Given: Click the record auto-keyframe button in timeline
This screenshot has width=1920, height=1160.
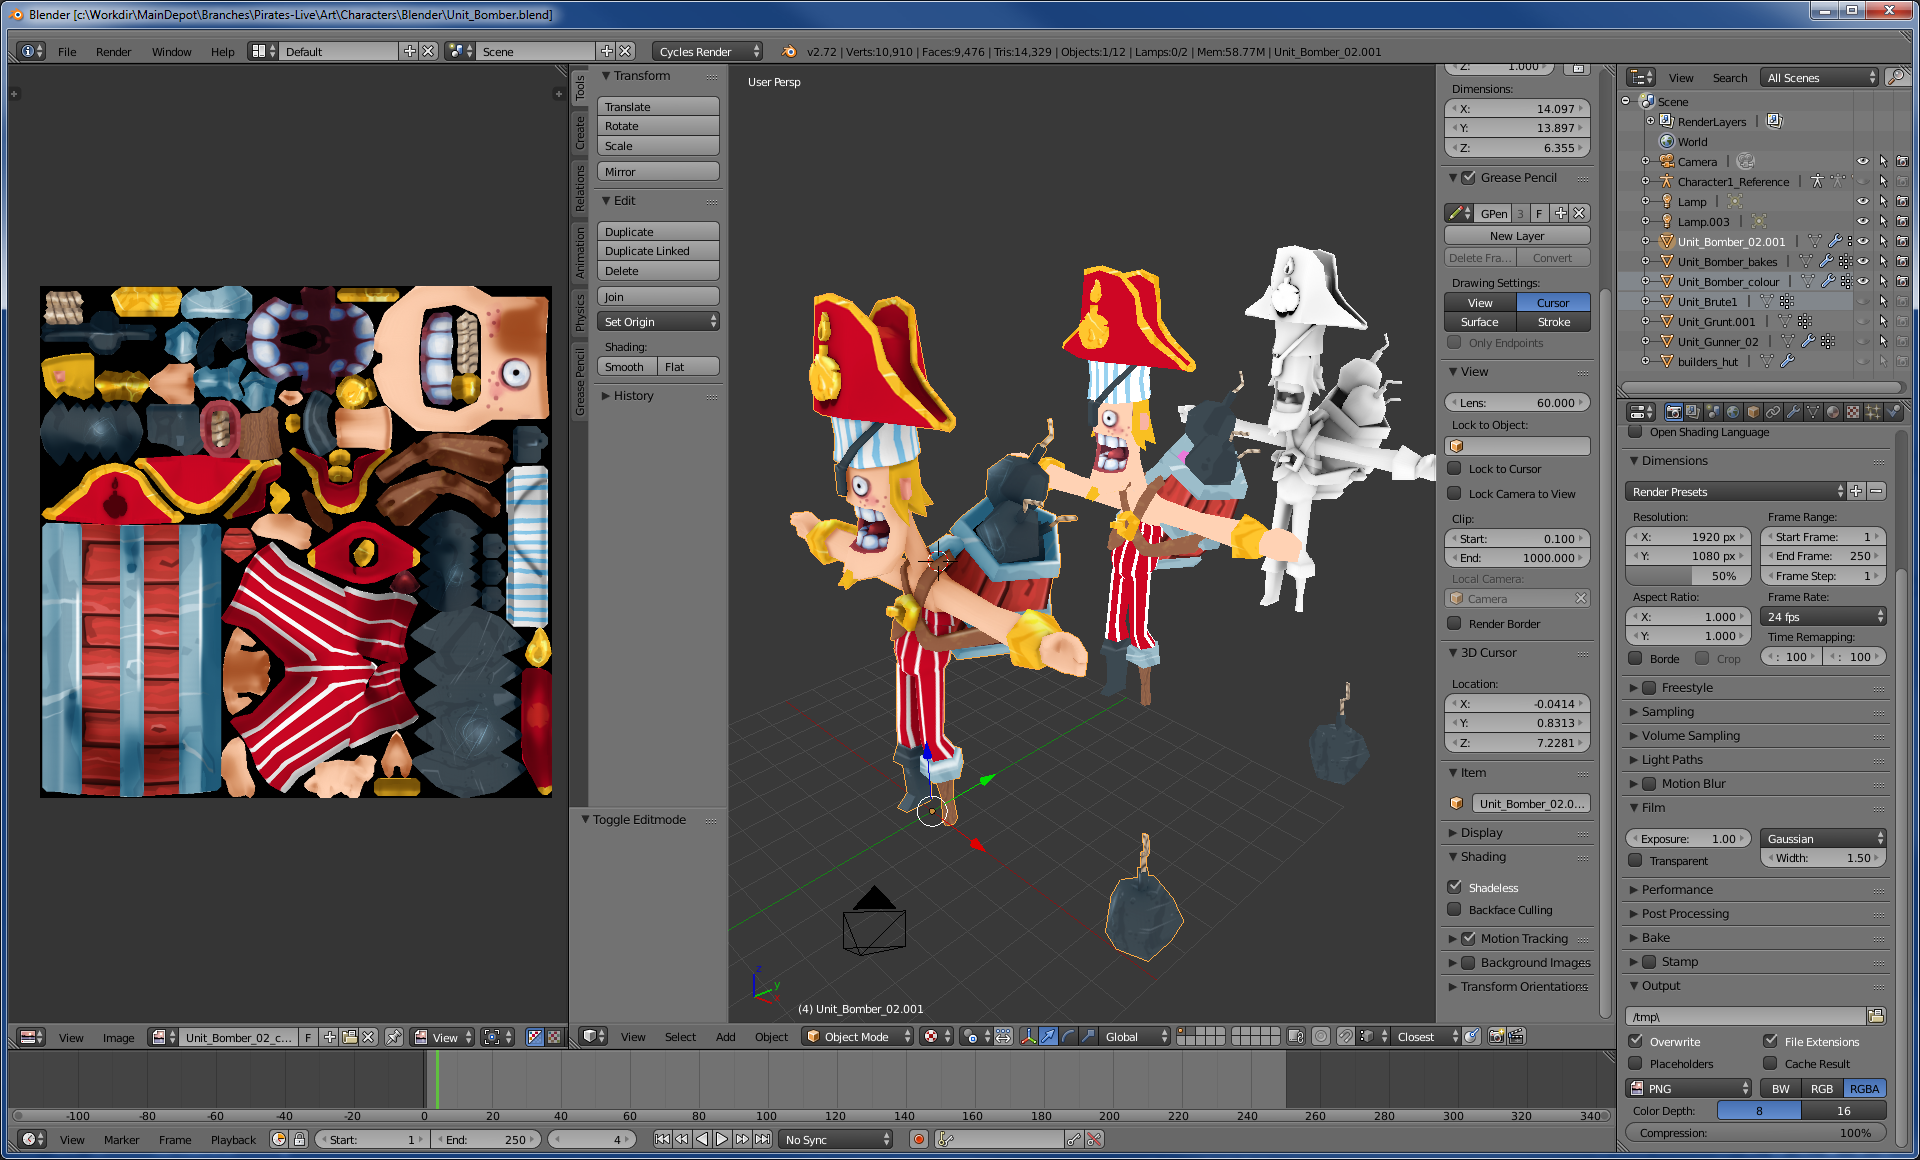Looking at the screenshot, I should pos(918,1139).
